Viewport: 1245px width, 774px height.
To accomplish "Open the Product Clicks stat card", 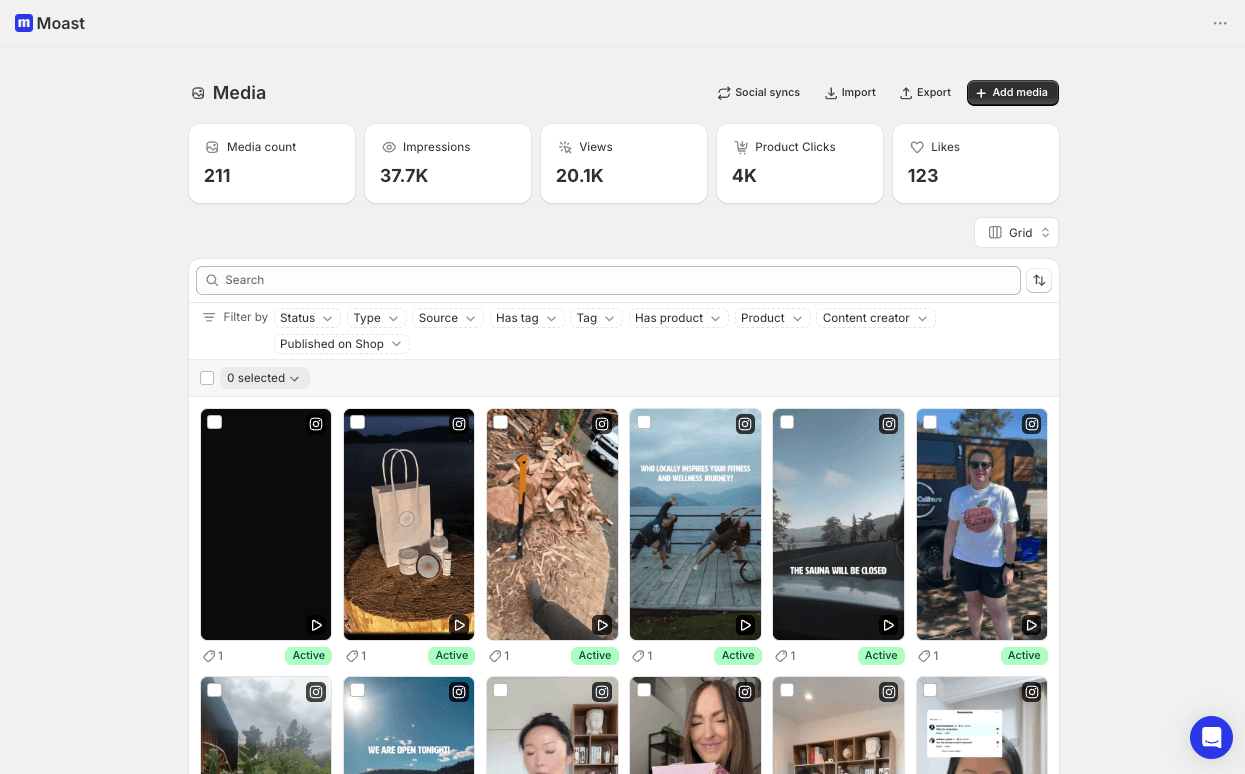I will point(800,163).
